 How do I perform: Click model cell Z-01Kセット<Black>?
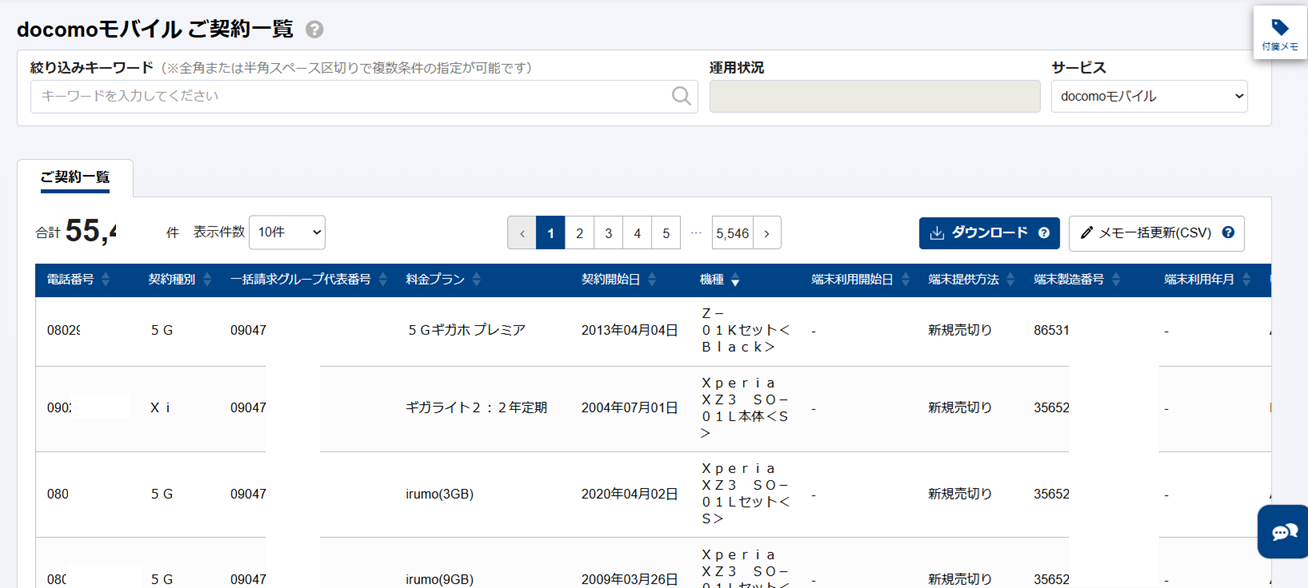pos(746,330)
